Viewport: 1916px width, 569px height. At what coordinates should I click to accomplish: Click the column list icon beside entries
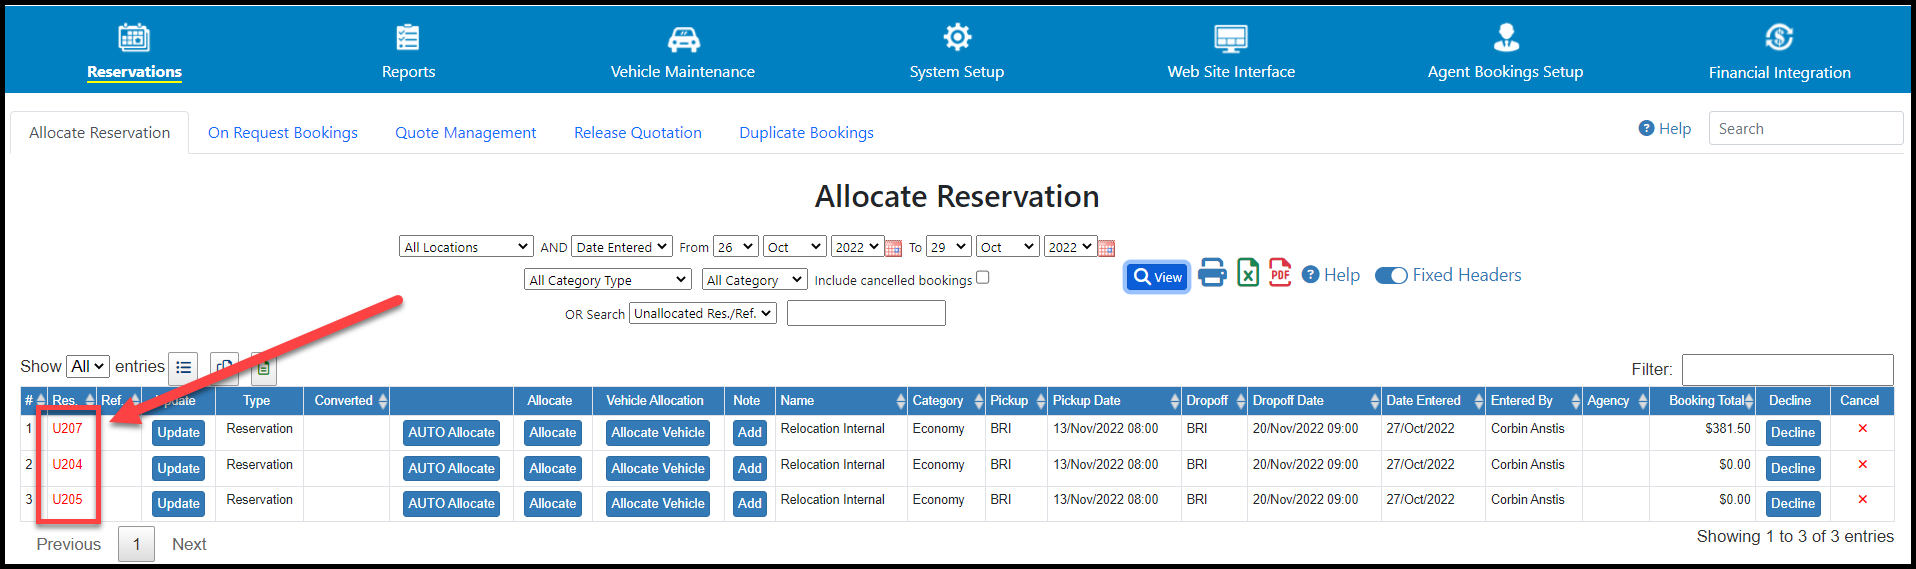click(x=183, y=368)
